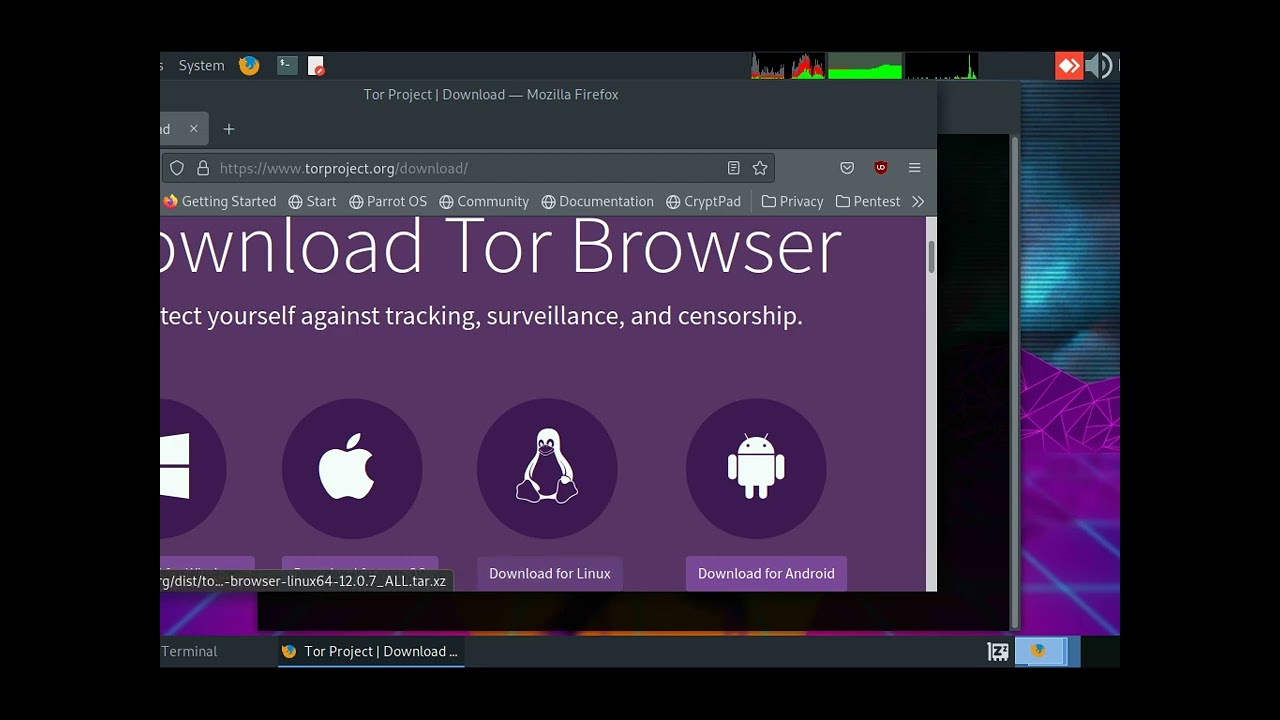The width and height of the screenshot is (1280, 720).
Task: Open the Pocket save icon
Action: point(847,168)
